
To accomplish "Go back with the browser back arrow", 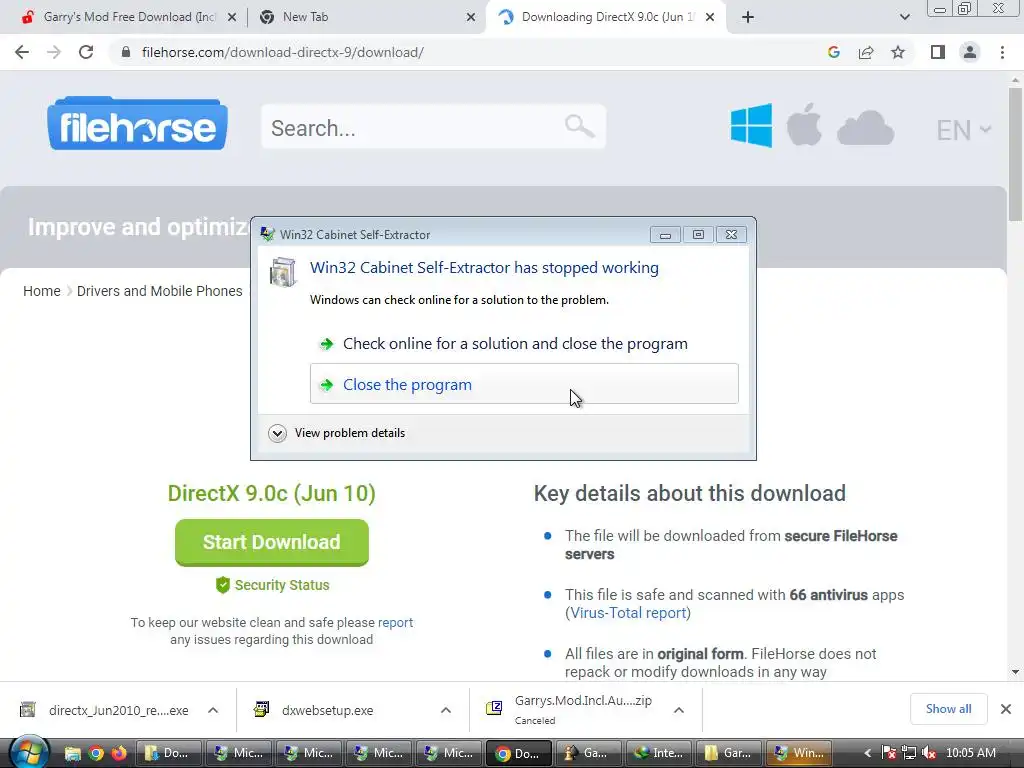I will click(22, 52).
